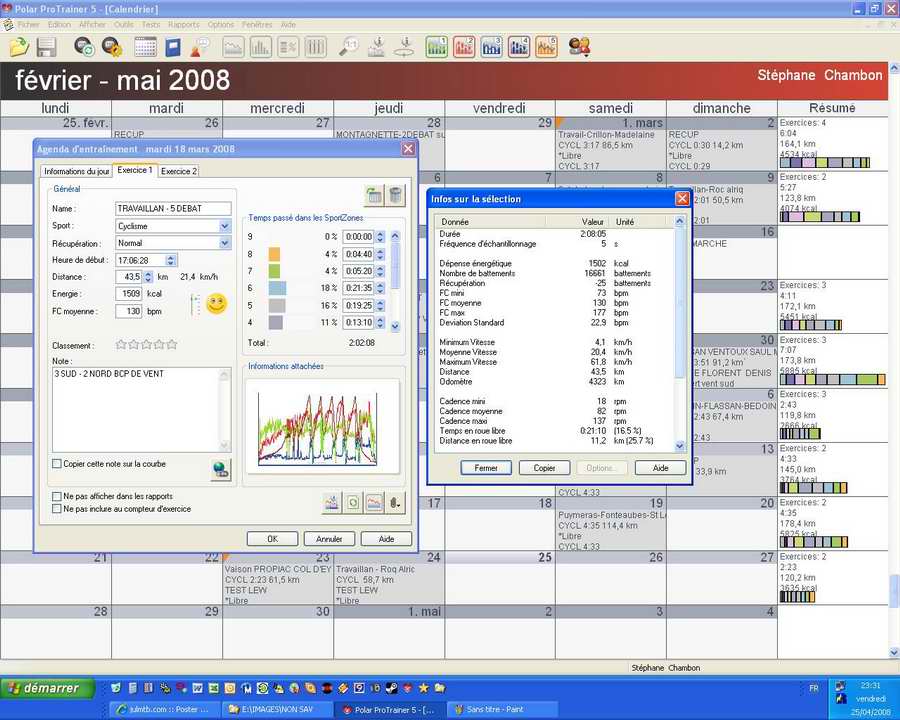Click the floppy disk save icon

point(46,47)
